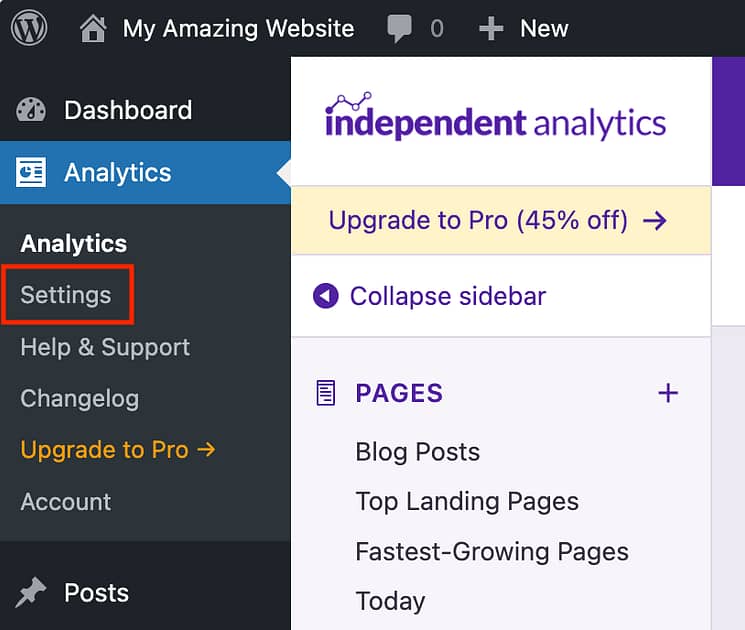Screen dimensions: 745x630
Task: Open the Changelog submenu item
Action: coord(80,398)
